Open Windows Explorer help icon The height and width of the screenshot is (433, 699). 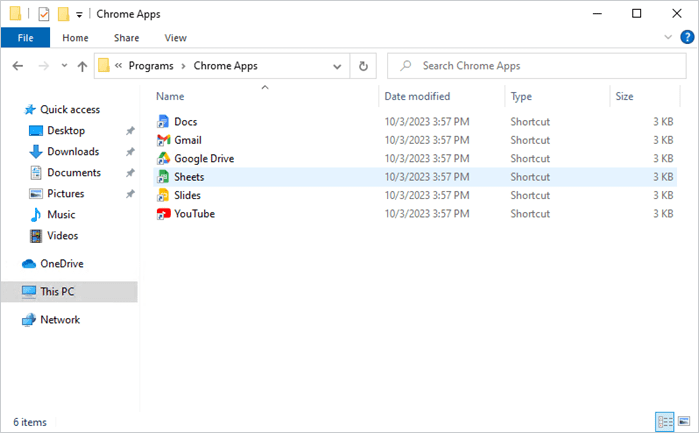click(687, 37)
